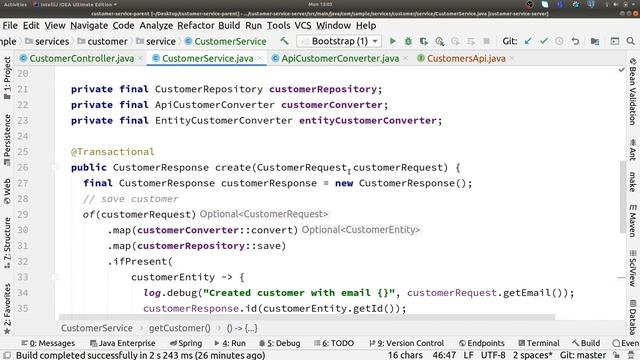Click the 46:47 caret position indicator
Viewport: 640px width, 360px height.
444,355
